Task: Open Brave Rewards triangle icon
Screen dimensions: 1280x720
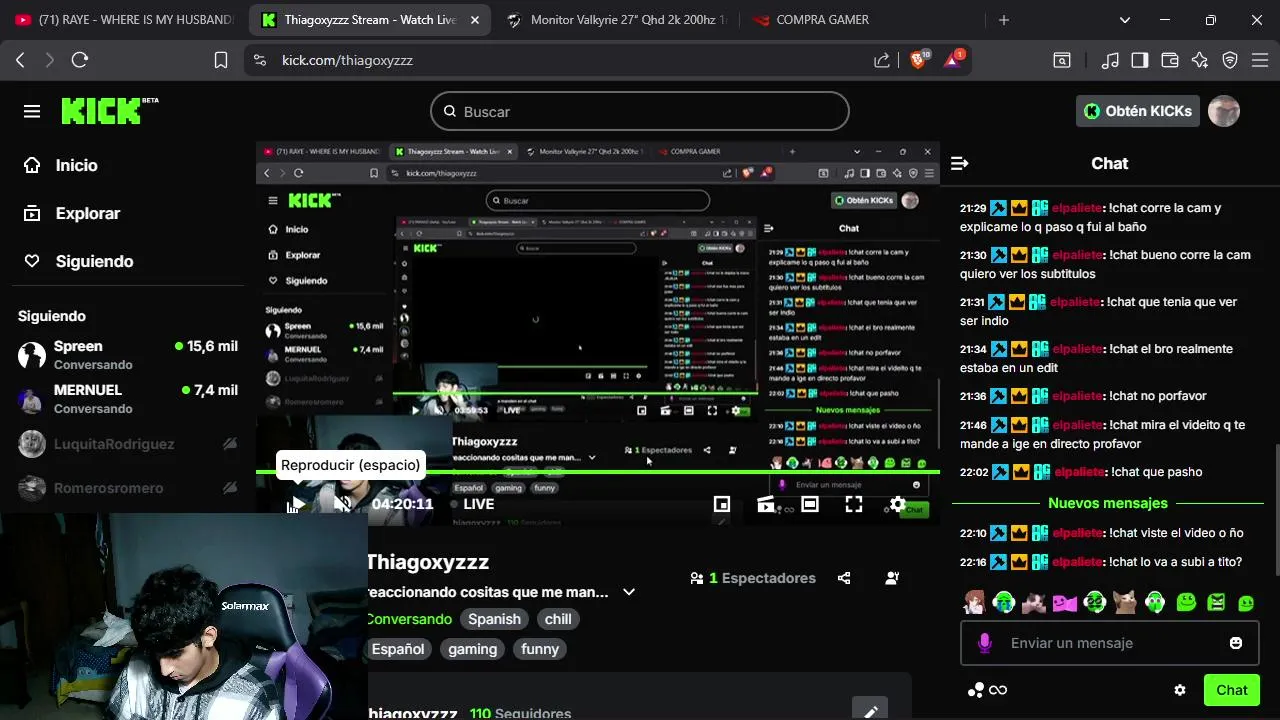Action: [x=953, y=60]
